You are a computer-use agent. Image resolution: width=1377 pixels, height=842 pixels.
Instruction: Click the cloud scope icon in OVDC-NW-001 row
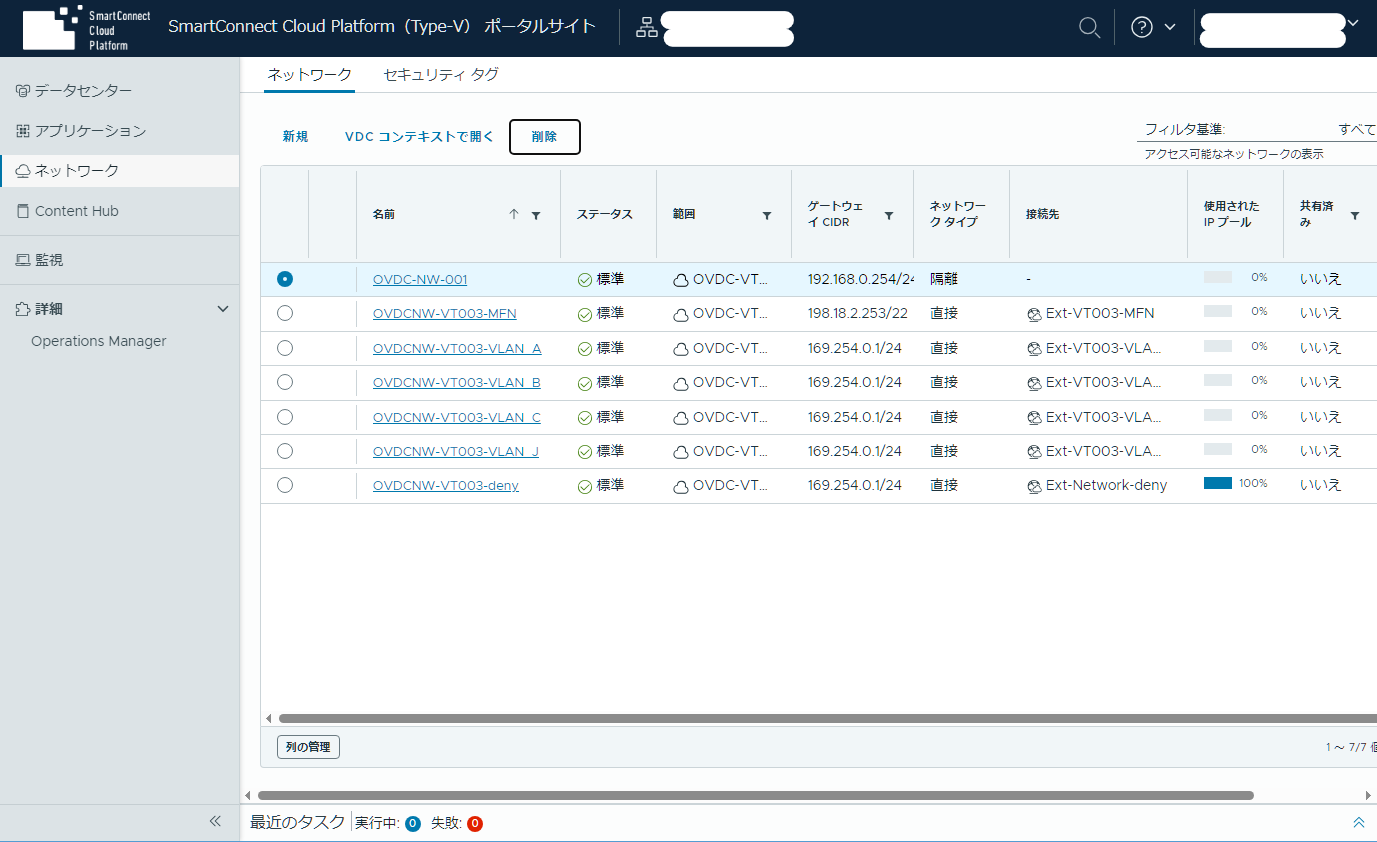(x=681, y=280)
